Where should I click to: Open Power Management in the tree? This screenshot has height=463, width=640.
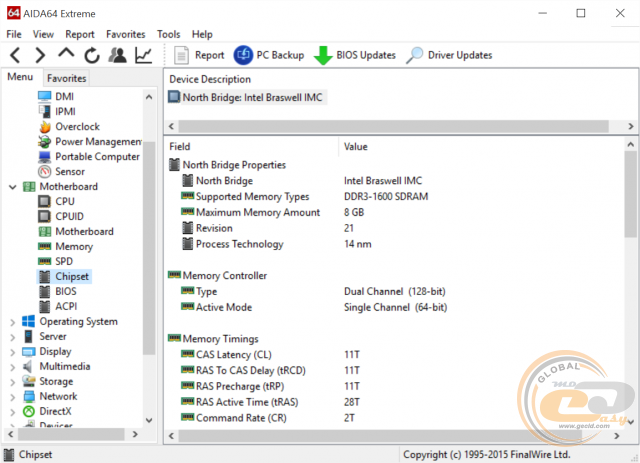[x=98, y=142]
